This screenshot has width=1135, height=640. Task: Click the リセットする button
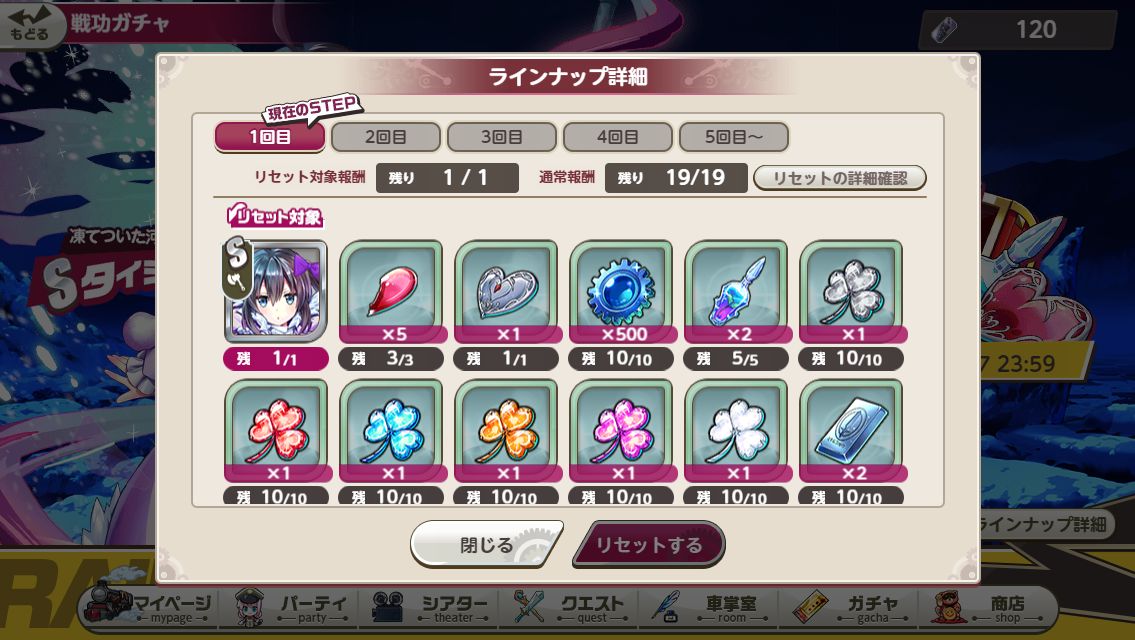pyautogui.click(x=649, y=544)
